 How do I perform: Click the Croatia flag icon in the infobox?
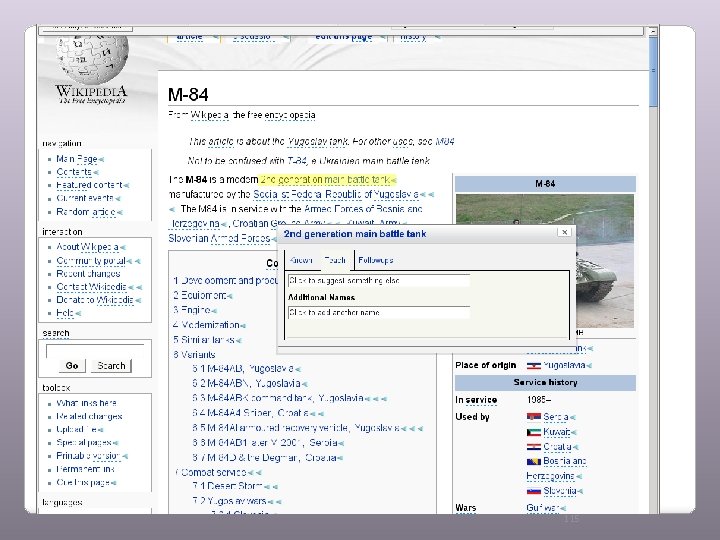(x=534, y=447)
